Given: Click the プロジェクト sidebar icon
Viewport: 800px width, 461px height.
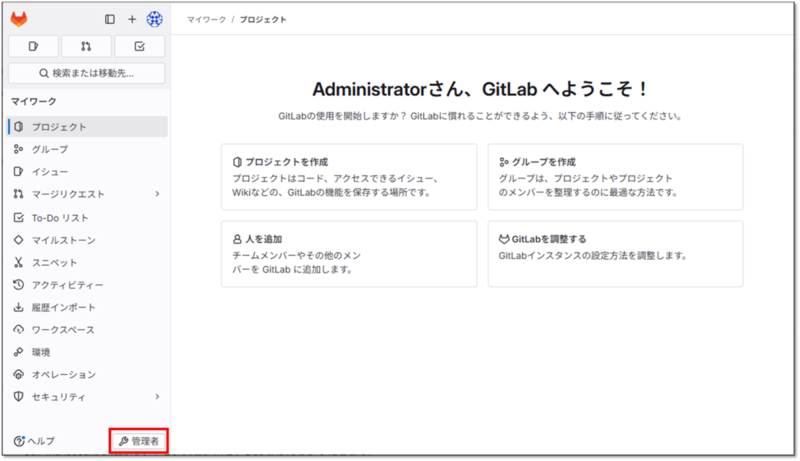Looking at the screenshot, I should tap(19, 126).
